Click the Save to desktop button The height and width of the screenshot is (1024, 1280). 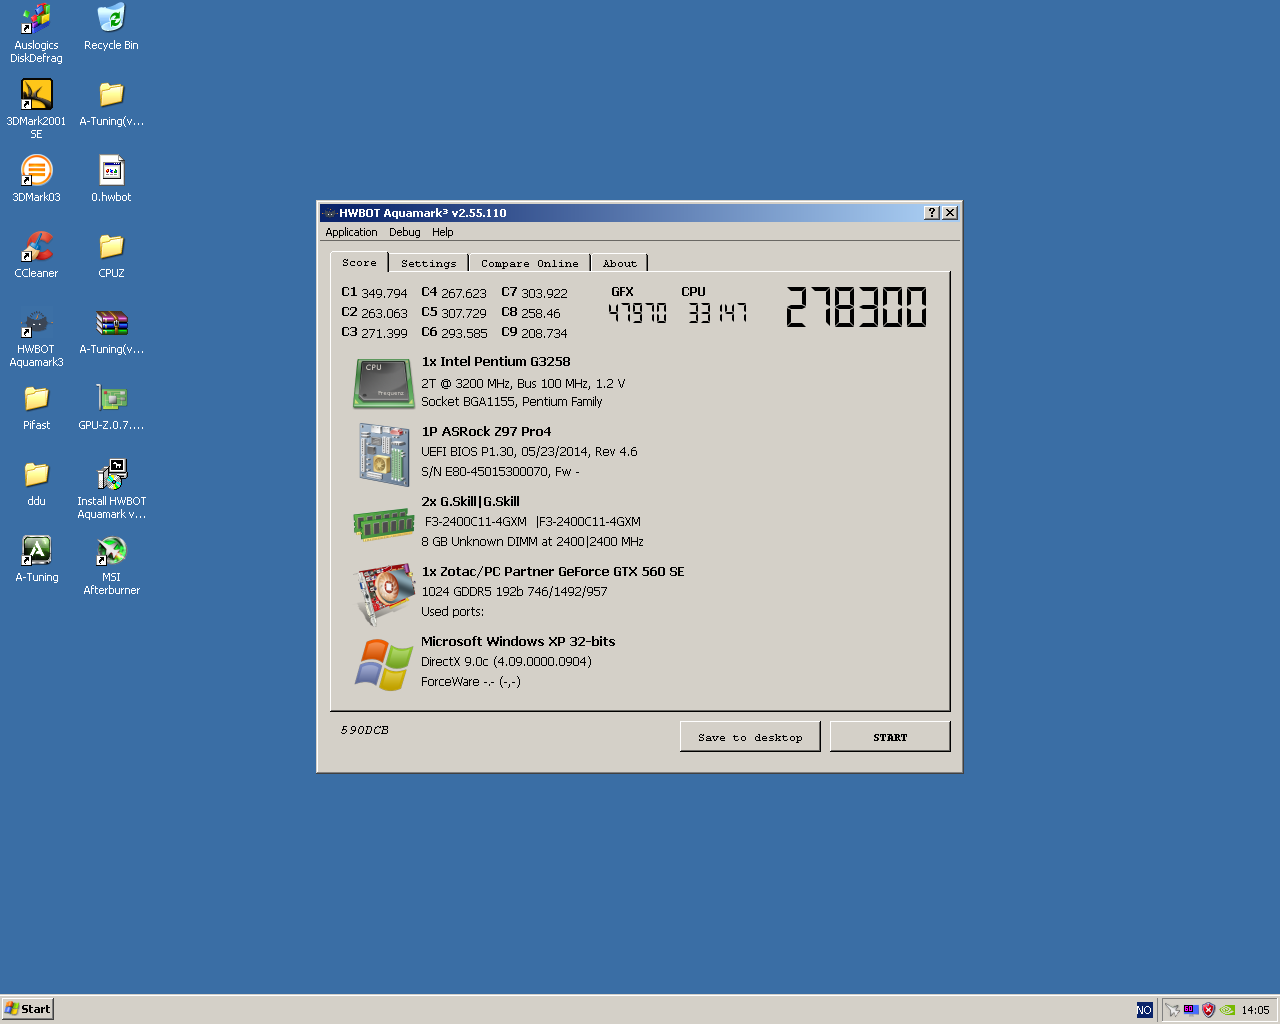pos(750,737)
